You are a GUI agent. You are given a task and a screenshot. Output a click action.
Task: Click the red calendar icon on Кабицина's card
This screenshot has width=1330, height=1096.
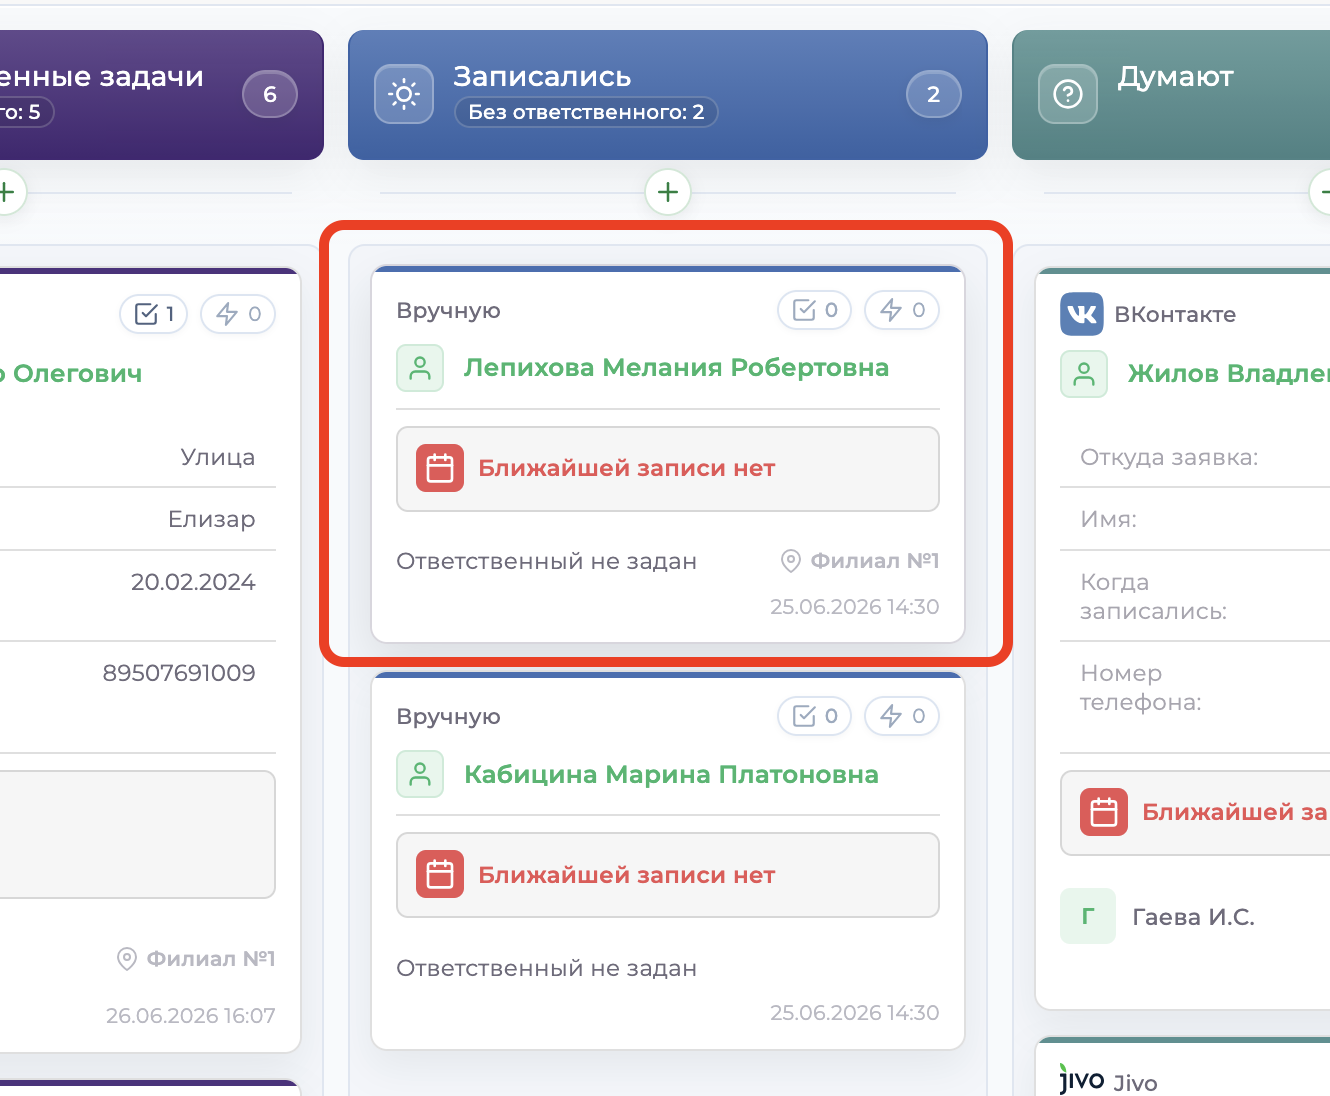pos(440,874)
